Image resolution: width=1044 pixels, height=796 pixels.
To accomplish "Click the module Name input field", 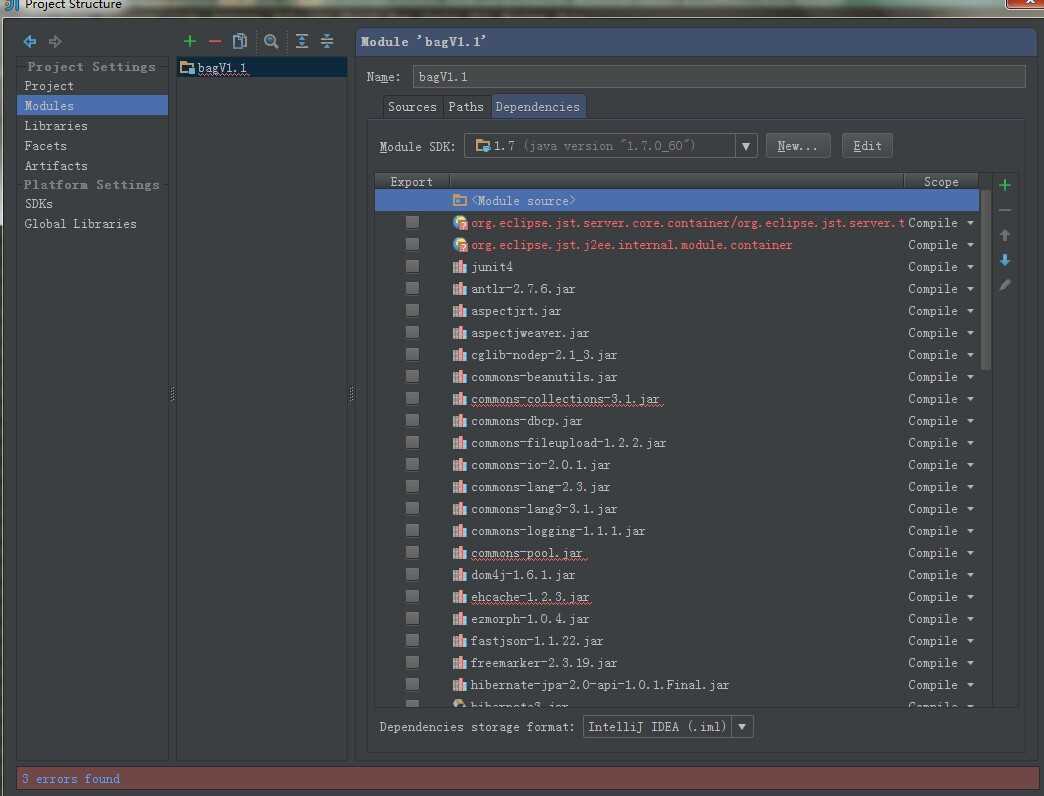I will click(x=718, y=77).
